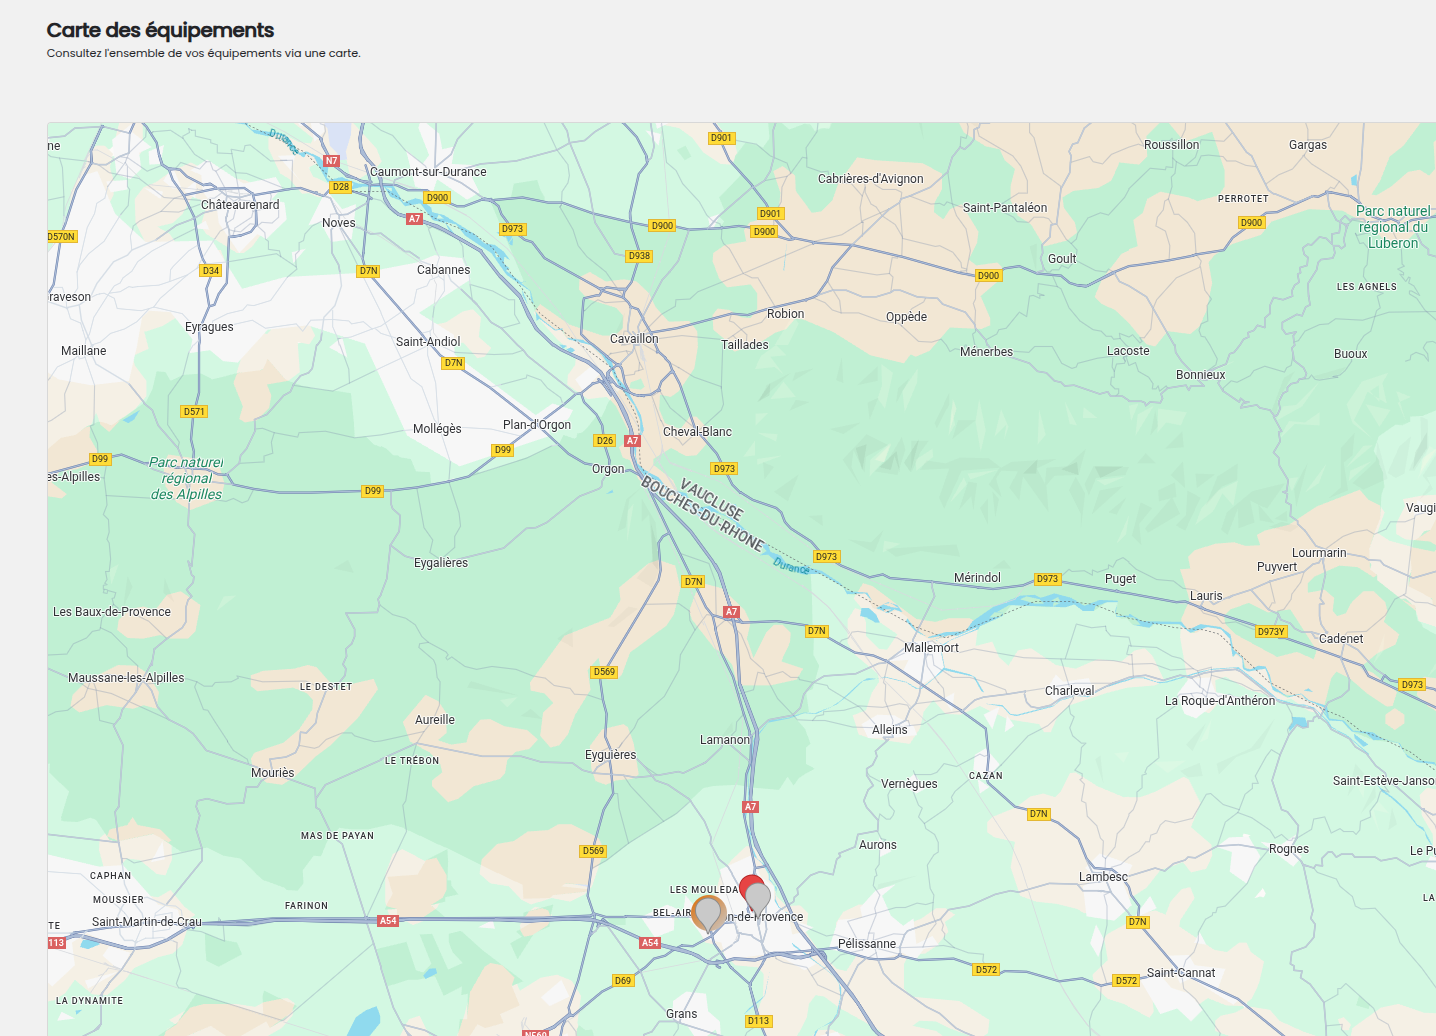Click the Les Baux-de-Provence label
This screenshot has width=1436, height=1036.
point(112,612)
